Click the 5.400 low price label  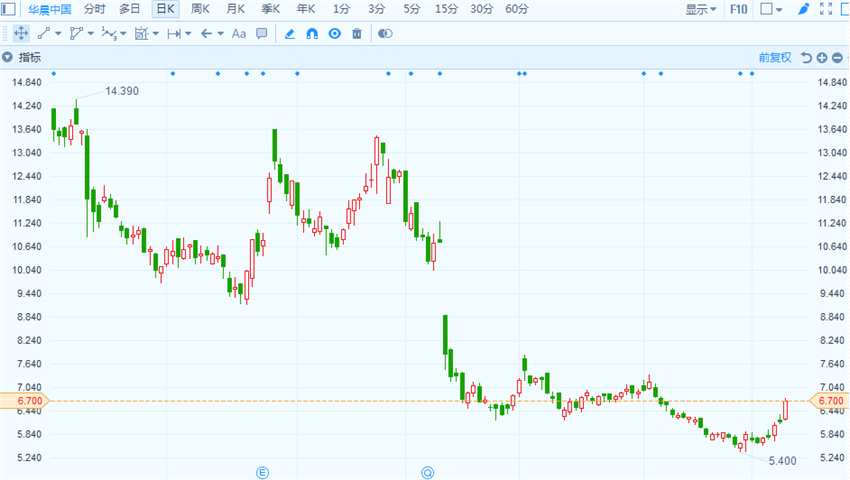click(783, 461)
